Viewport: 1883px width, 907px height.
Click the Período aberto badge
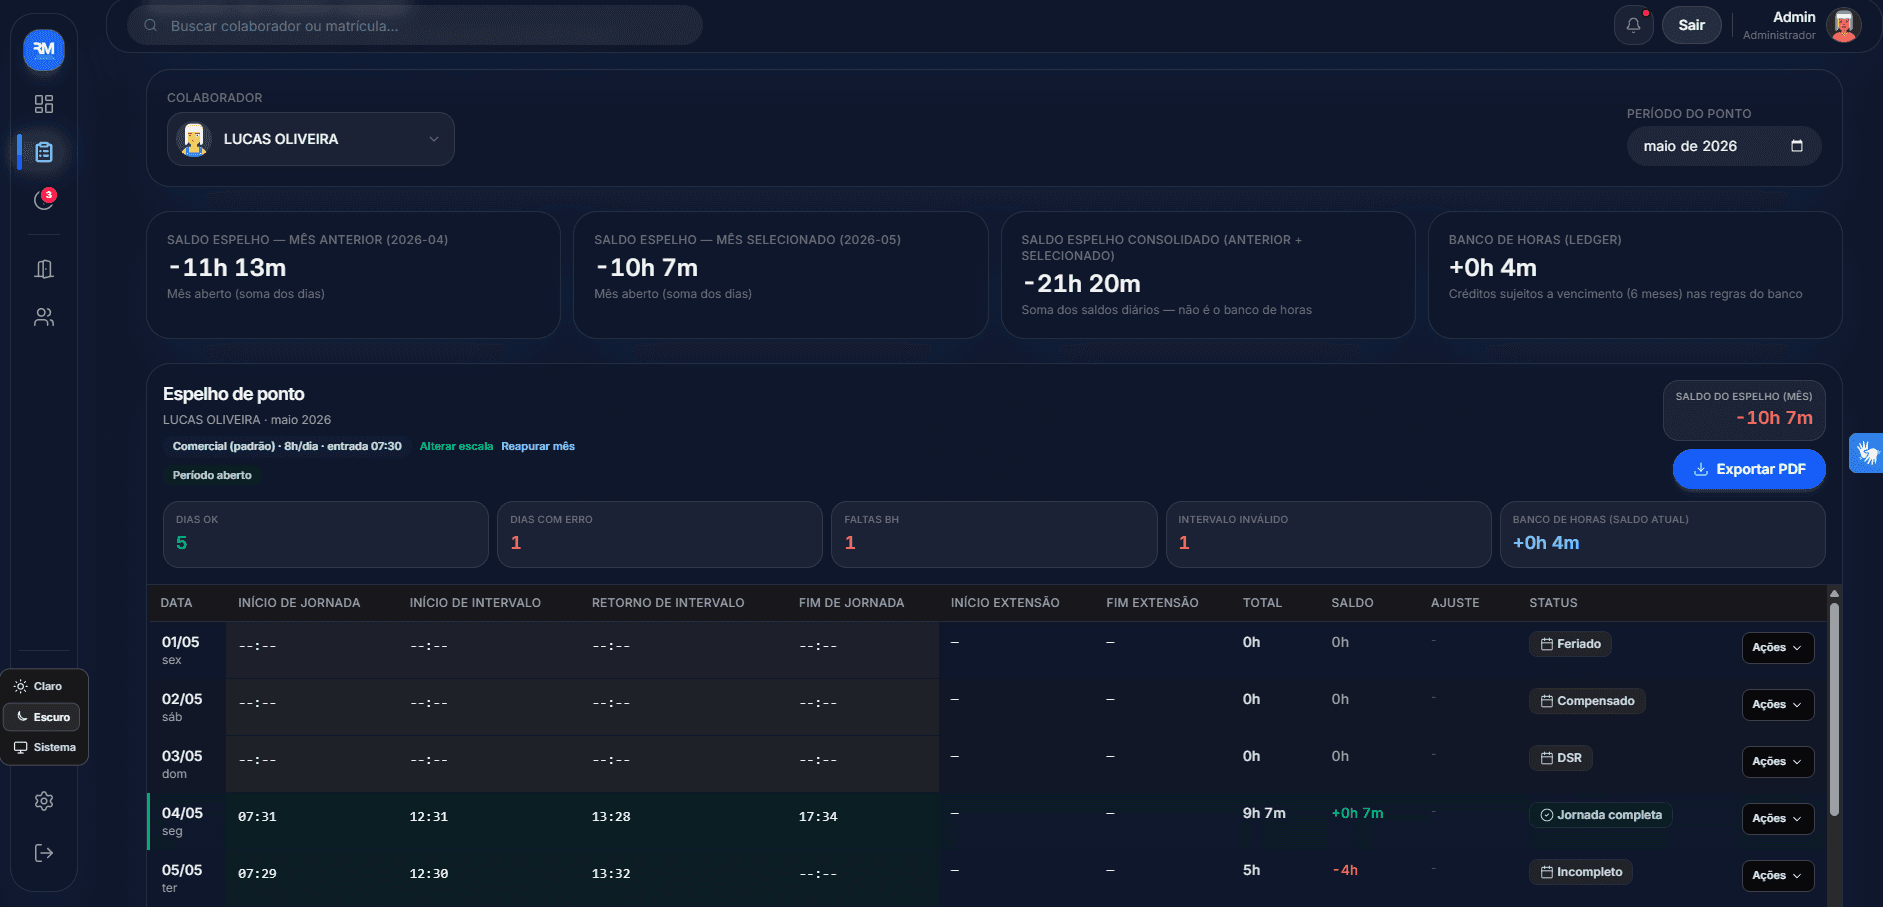[212, 475]
